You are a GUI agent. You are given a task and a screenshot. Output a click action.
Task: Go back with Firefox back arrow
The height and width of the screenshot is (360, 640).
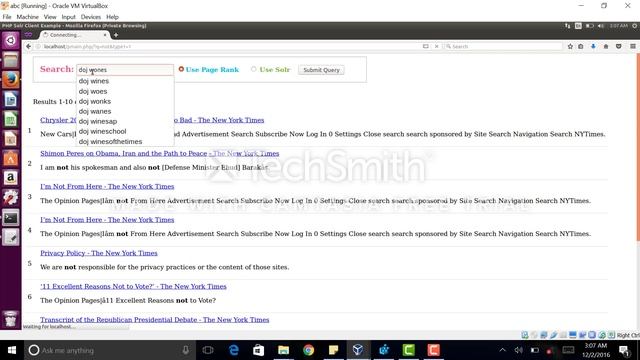28,47
